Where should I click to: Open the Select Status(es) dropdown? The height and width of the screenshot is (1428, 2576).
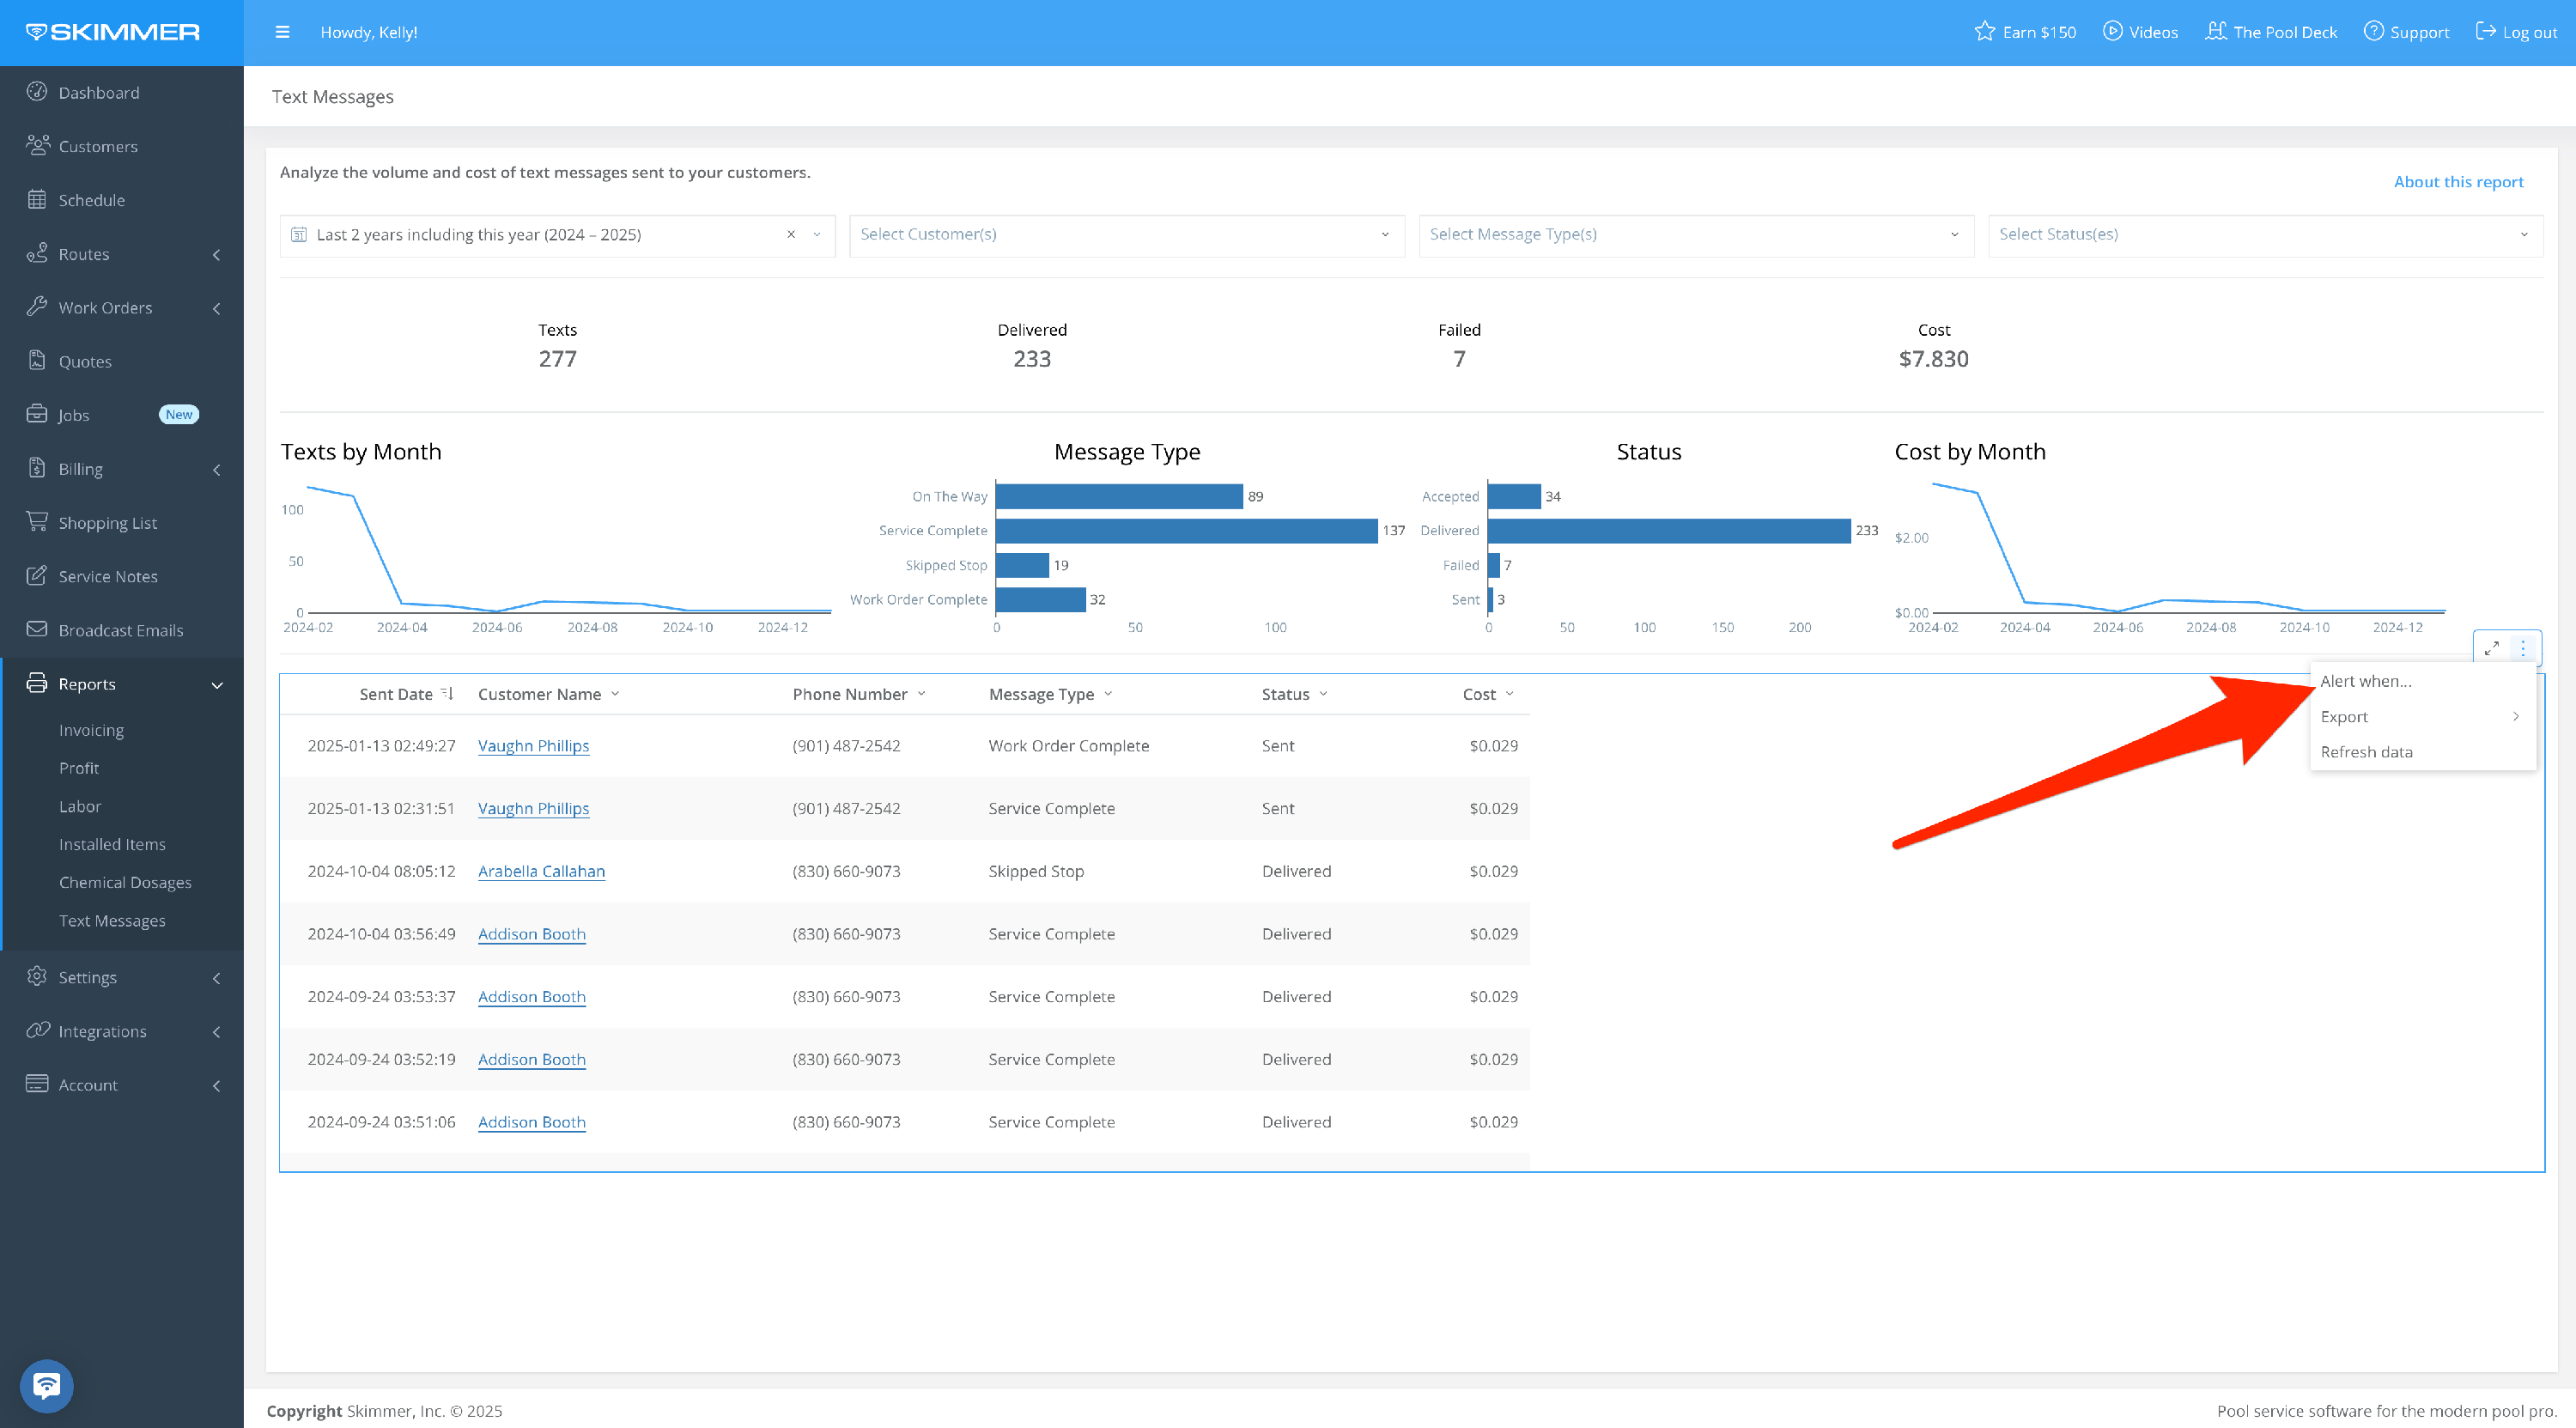2264,234
